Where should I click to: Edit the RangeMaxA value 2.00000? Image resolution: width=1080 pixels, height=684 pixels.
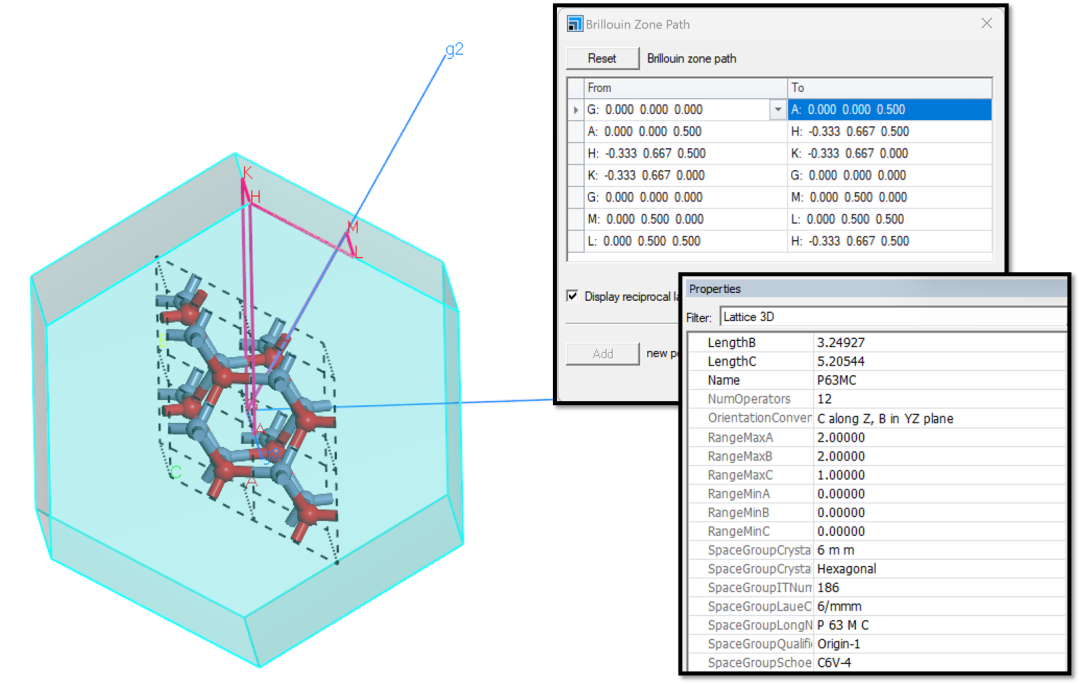coord(939,437)
